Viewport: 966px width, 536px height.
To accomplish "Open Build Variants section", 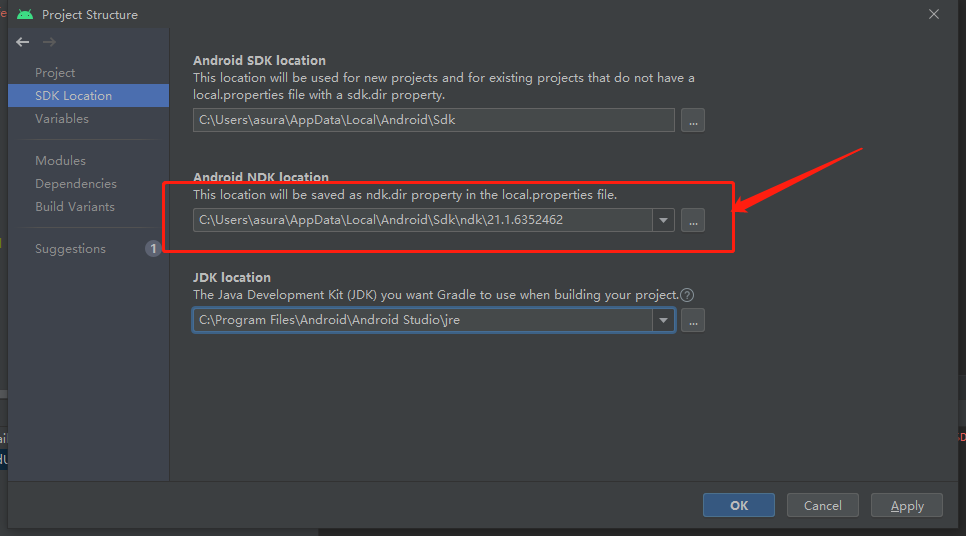I will click(75, 207).
